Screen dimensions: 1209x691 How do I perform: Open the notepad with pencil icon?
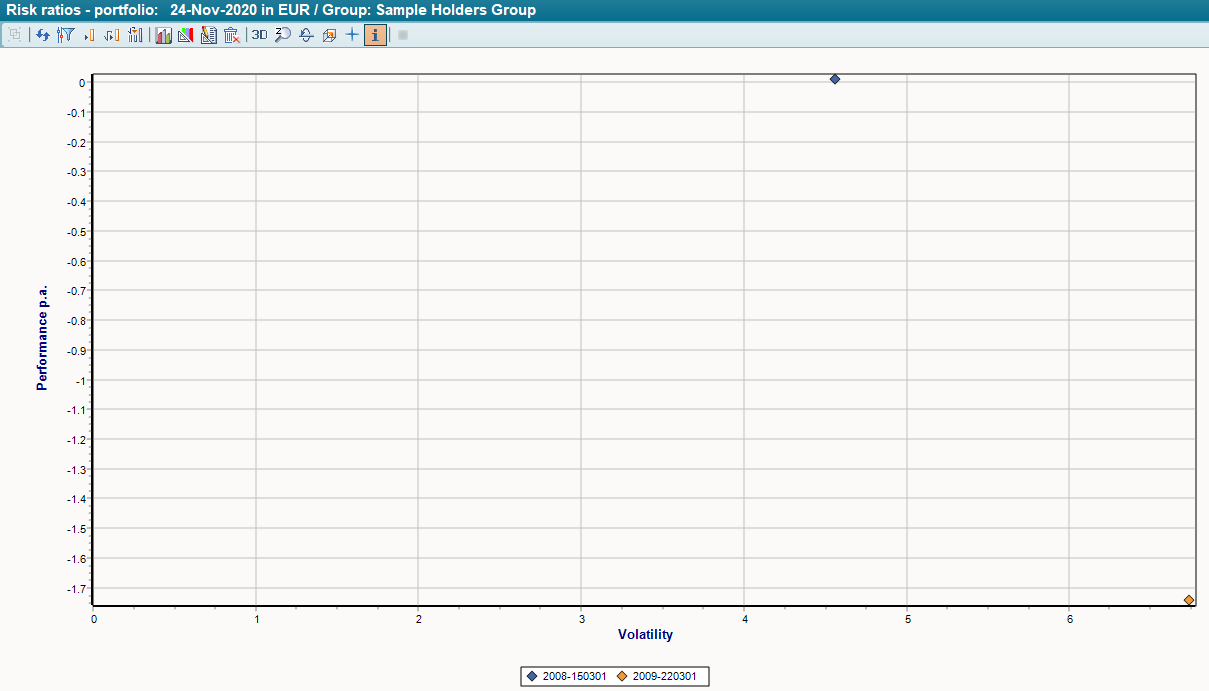[208, 35]
